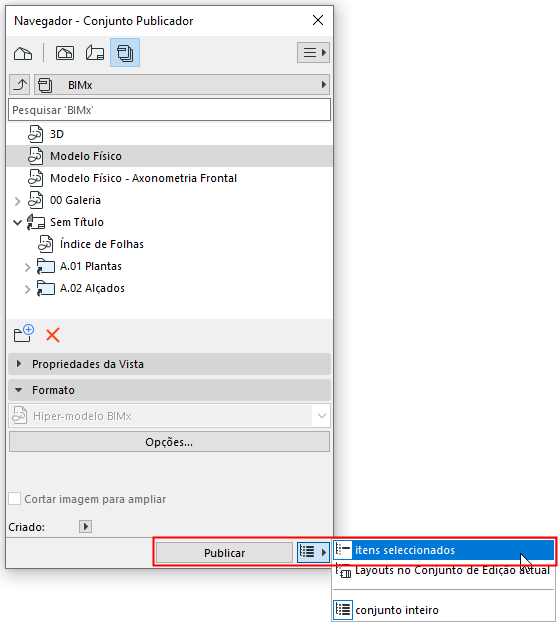This screenshot has width=559, height=627.
Task: Click the Índice de Folhas file icon
Action: (46, 244)
